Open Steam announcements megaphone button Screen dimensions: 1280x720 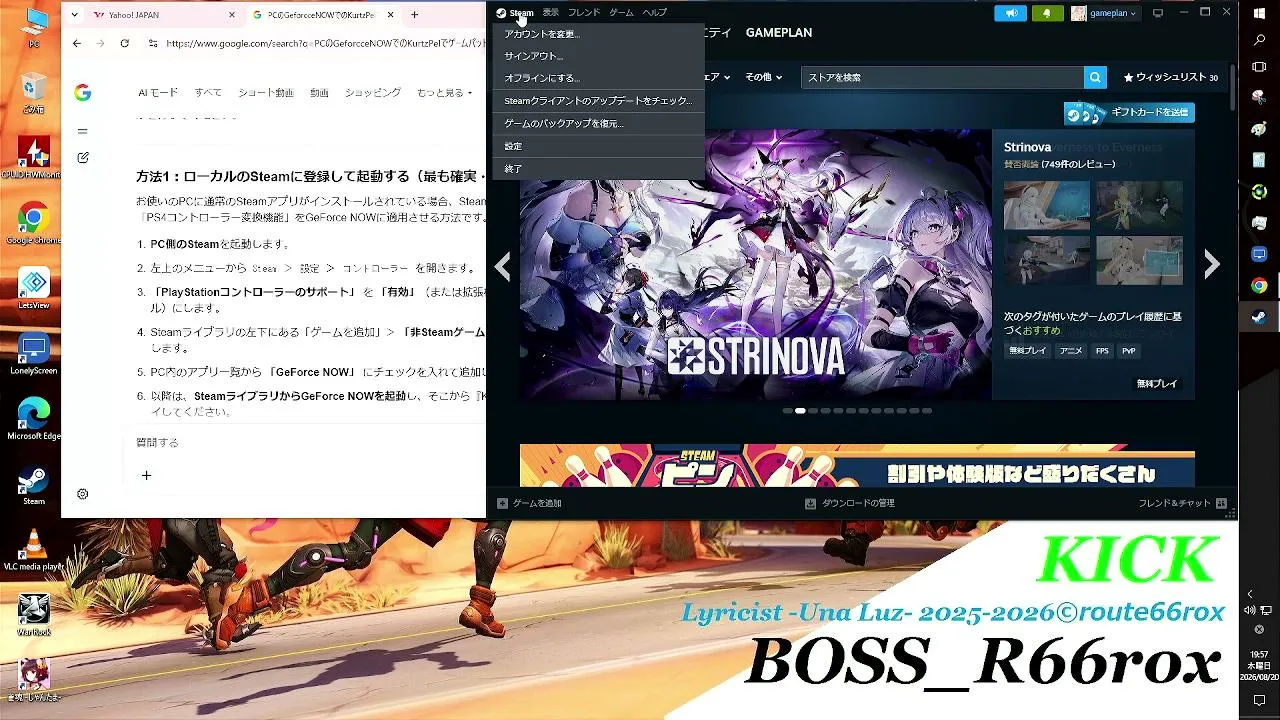(x=1011, y=13)
